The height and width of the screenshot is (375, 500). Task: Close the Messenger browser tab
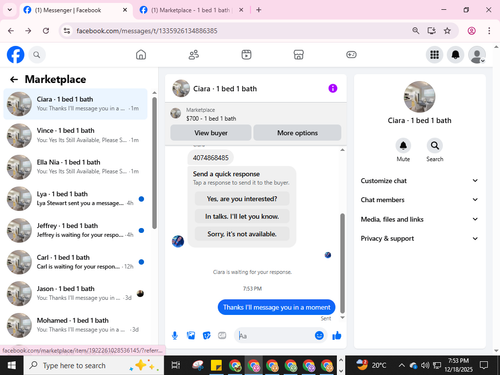[125, 10]
